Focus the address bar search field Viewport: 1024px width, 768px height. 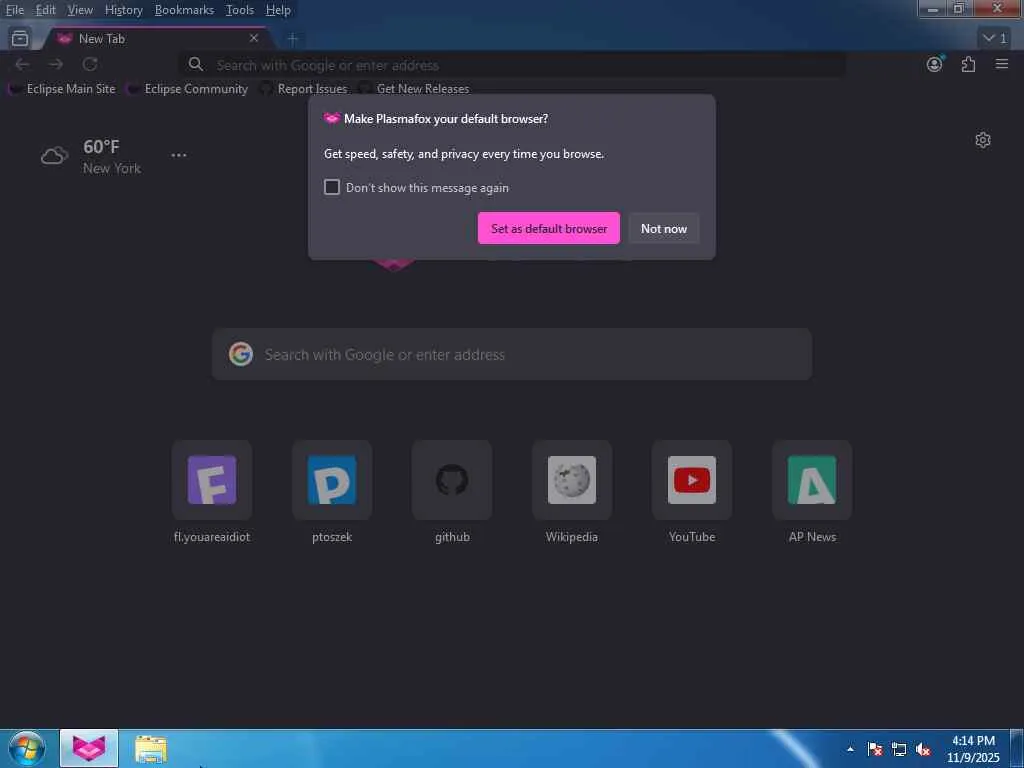pyautogui.click(x=512, y=65)
